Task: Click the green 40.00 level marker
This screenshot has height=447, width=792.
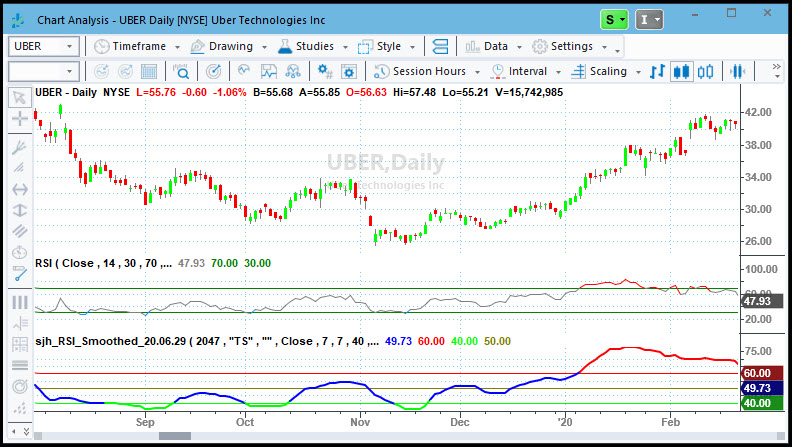Action: coord(762,403)
